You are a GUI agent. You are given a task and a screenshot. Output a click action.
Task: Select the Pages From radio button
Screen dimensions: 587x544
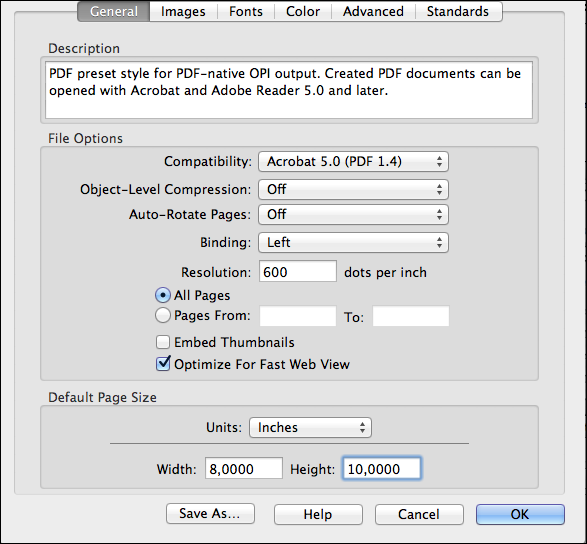[x=163, y=315]
